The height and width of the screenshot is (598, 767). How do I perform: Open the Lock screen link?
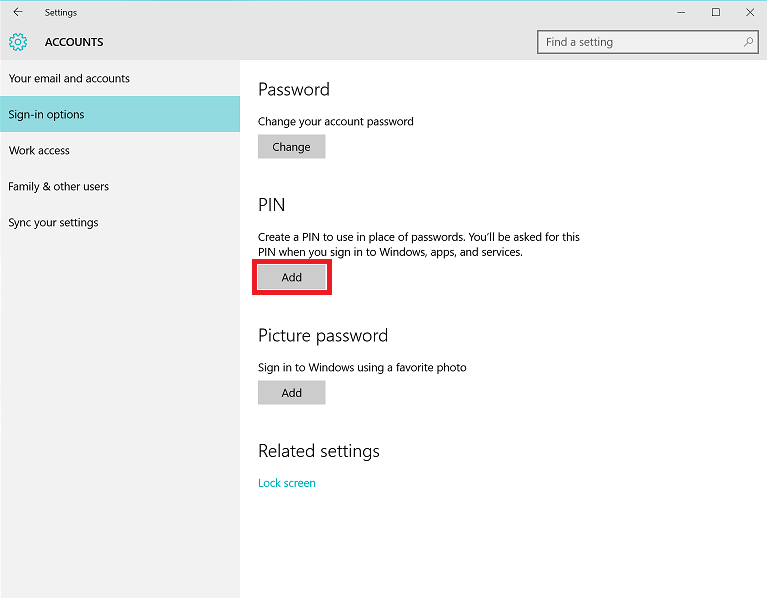point(287,483)
